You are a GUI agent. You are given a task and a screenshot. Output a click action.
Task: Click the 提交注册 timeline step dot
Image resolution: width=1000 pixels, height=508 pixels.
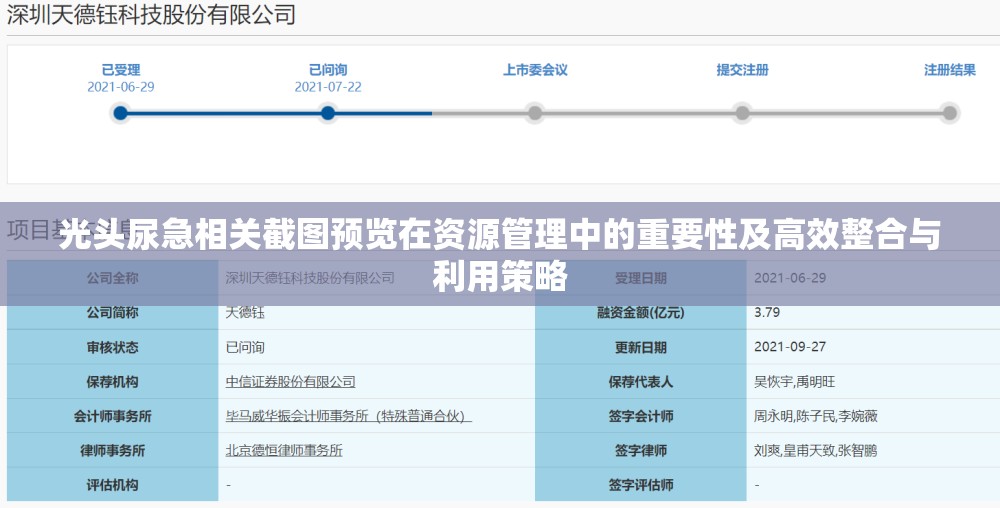tap(742, 113)
